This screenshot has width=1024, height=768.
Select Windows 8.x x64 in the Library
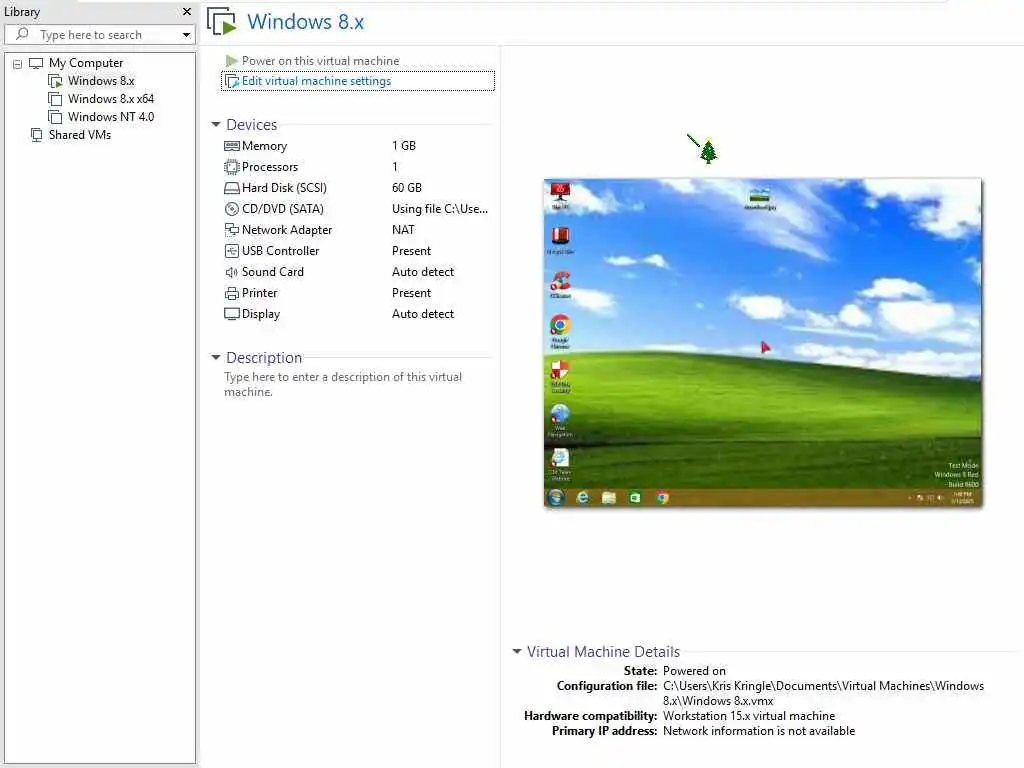pyautogui.click(x=110, y=99)
